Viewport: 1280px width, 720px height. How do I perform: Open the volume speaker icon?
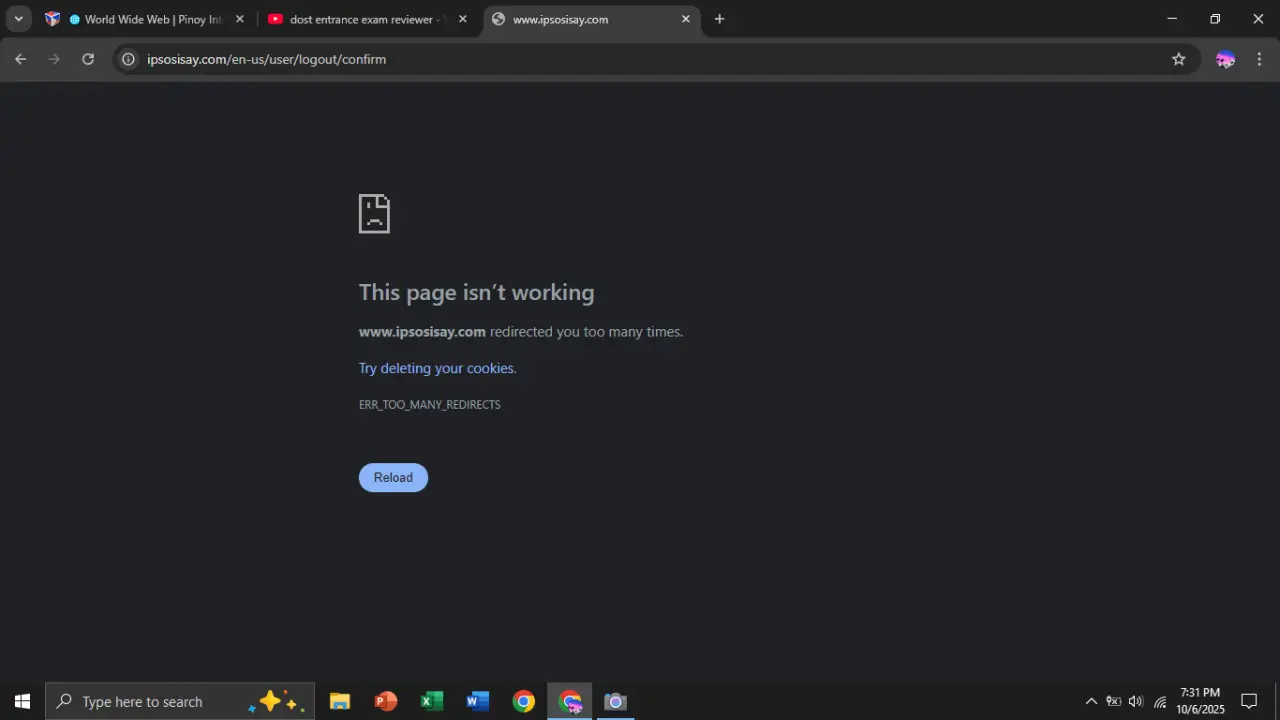[x=1136, y=701]
